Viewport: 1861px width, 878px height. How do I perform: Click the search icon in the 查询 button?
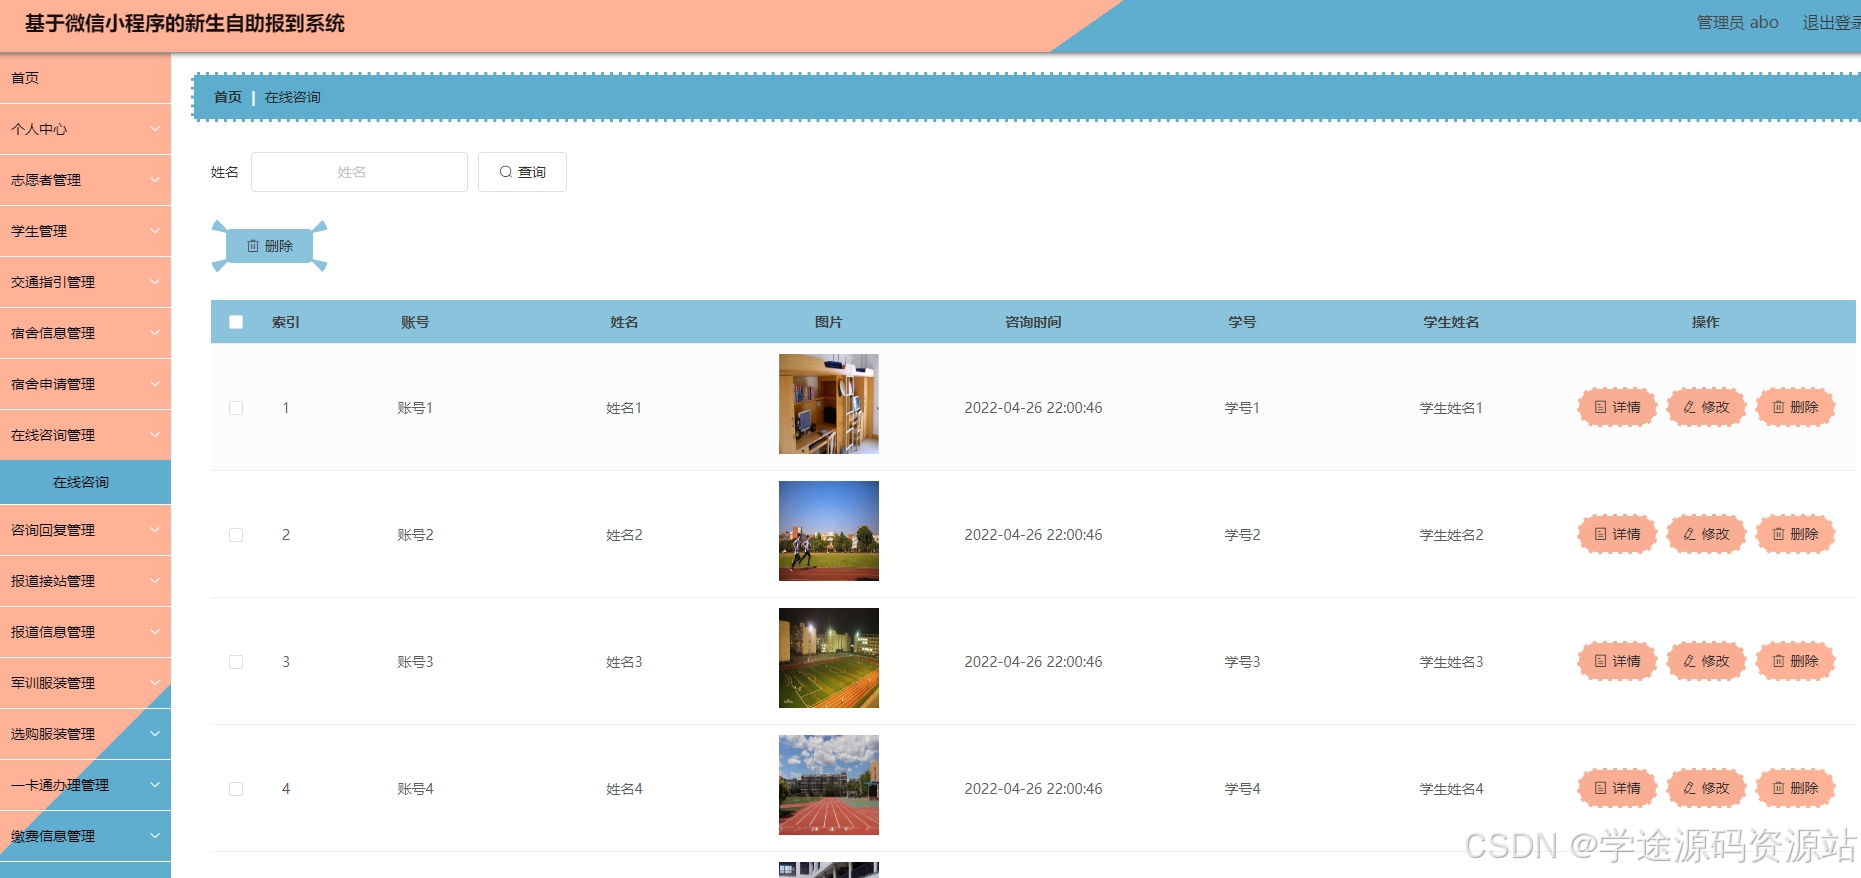[x=506, y=172]
